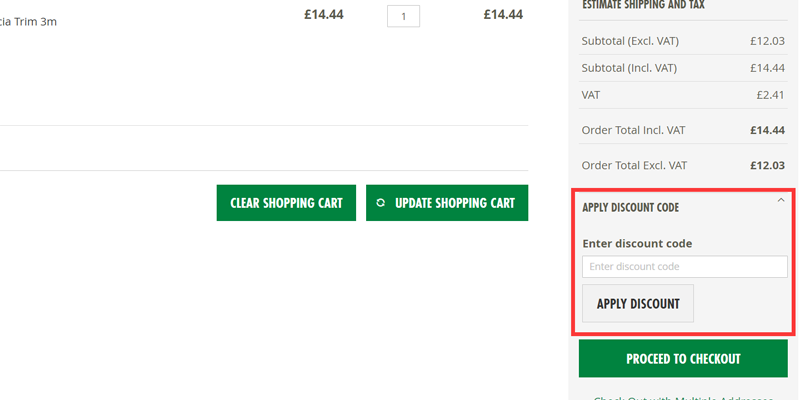Open the Trim 3m product name link
Viewport: 800px width, 400px height.
(x=29, y=22)
